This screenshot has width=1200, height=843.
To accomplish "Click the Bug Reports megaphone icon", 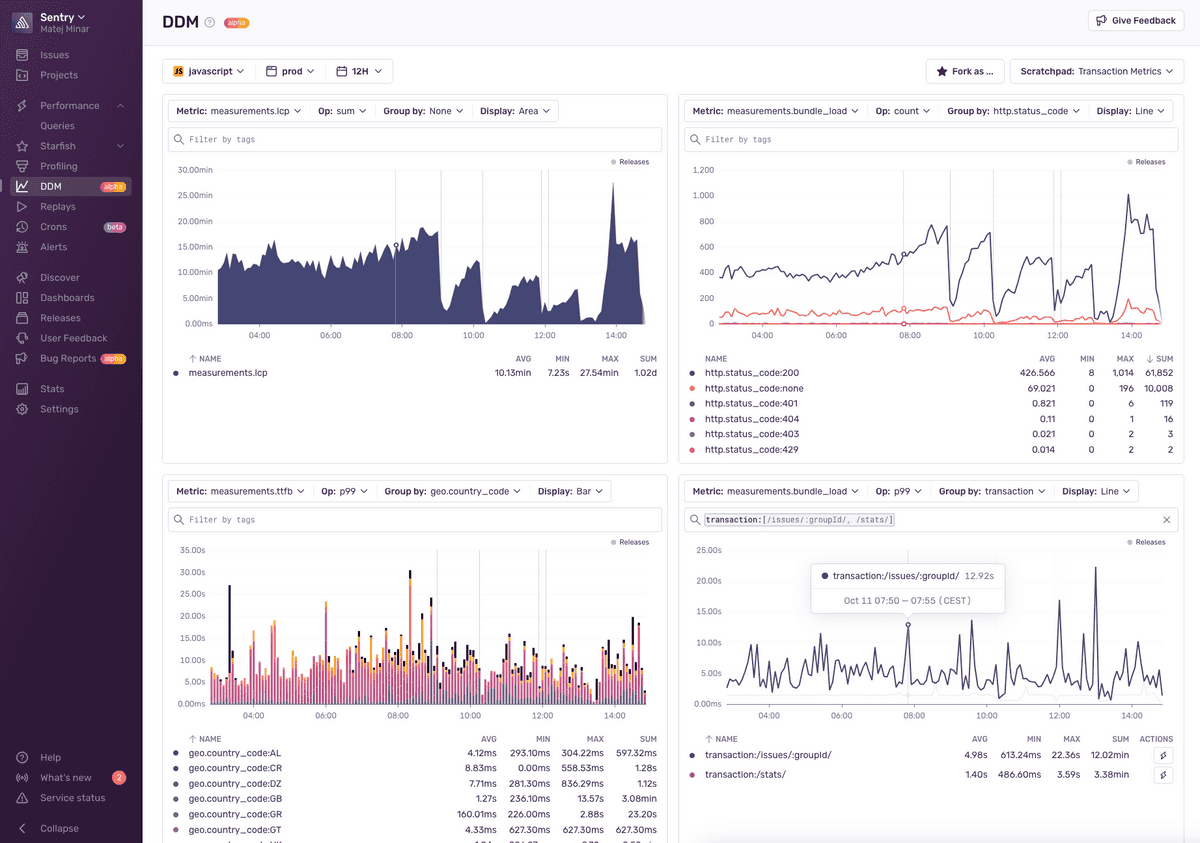I will coord(22,358).
